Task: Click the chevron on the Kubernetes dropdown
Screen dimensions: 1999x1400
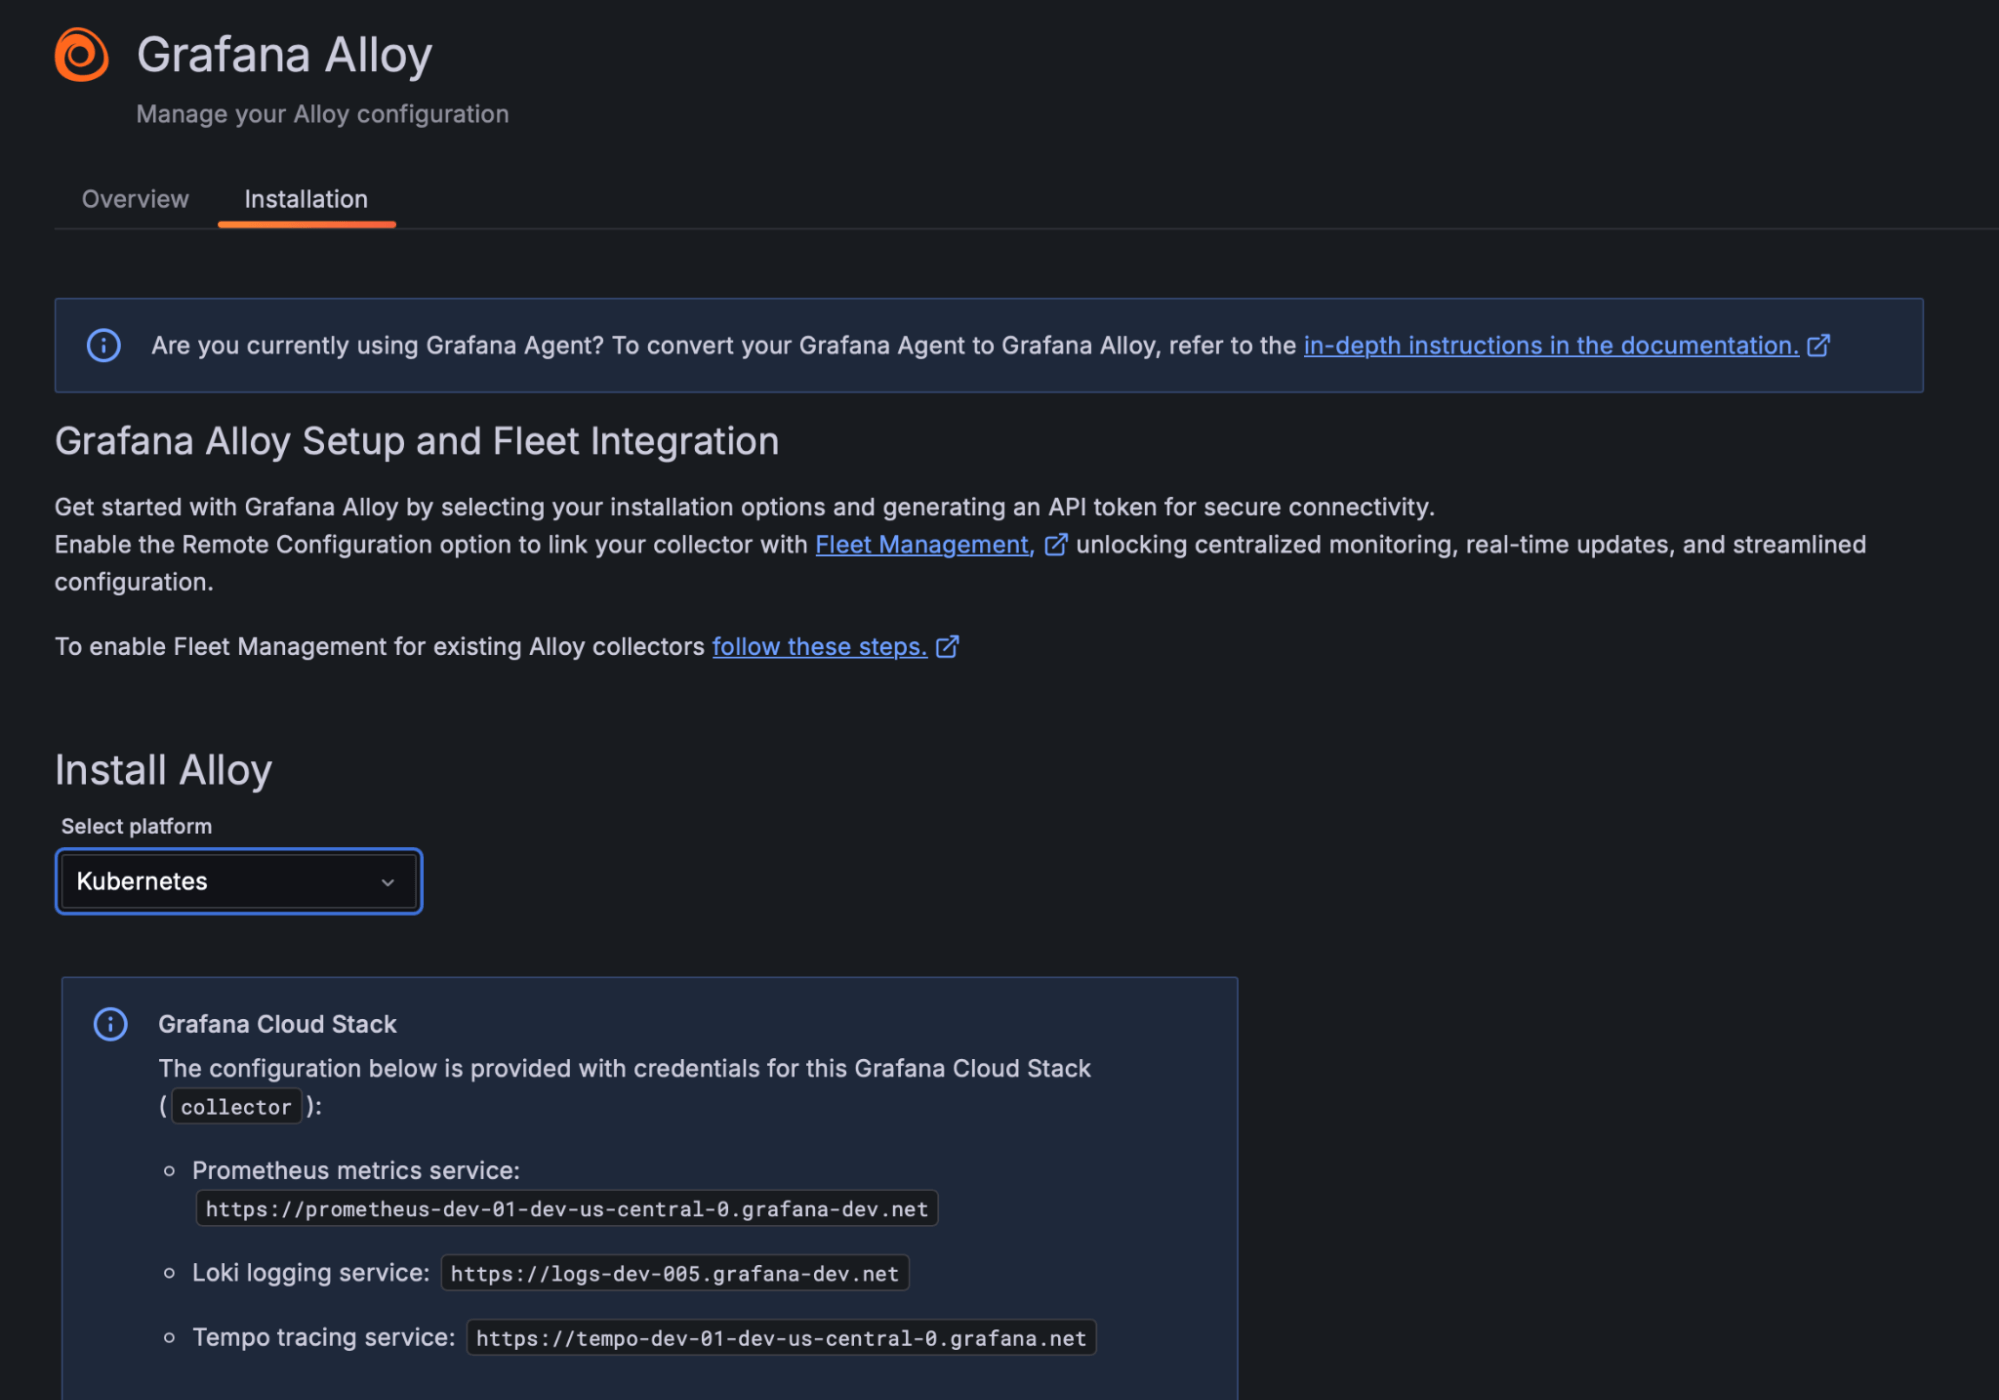Action: coord(389,881)
